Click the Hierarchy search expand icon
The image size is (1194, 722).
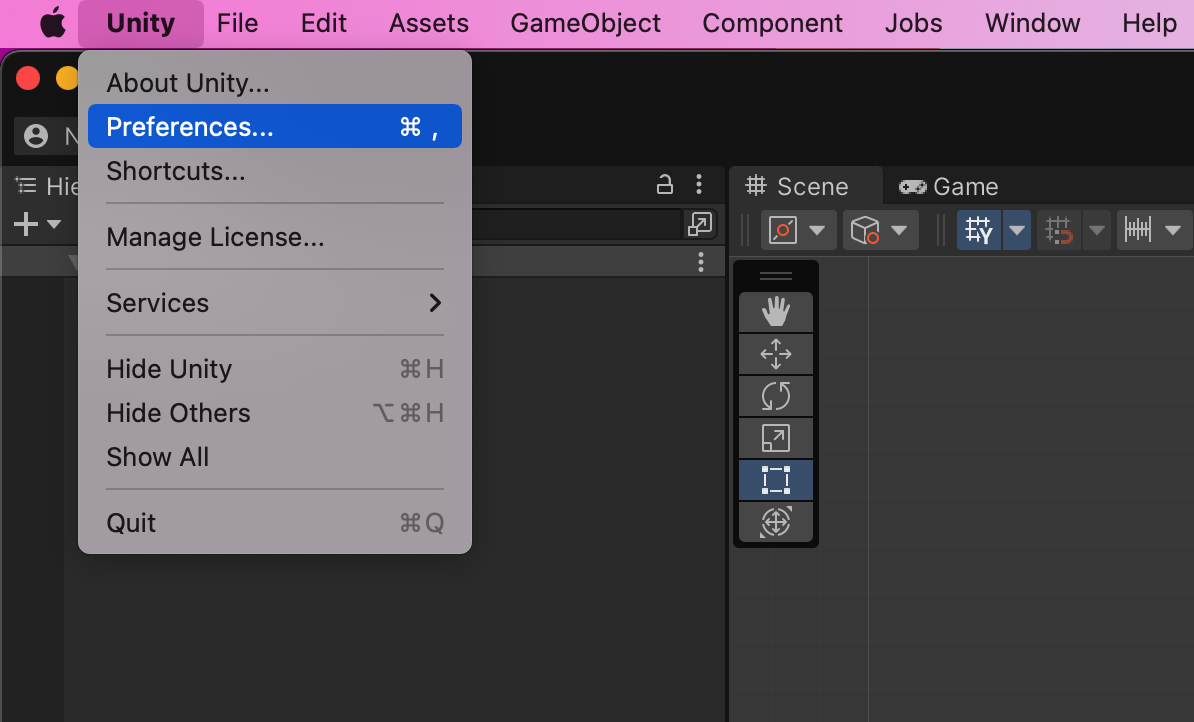coord(700,225)
